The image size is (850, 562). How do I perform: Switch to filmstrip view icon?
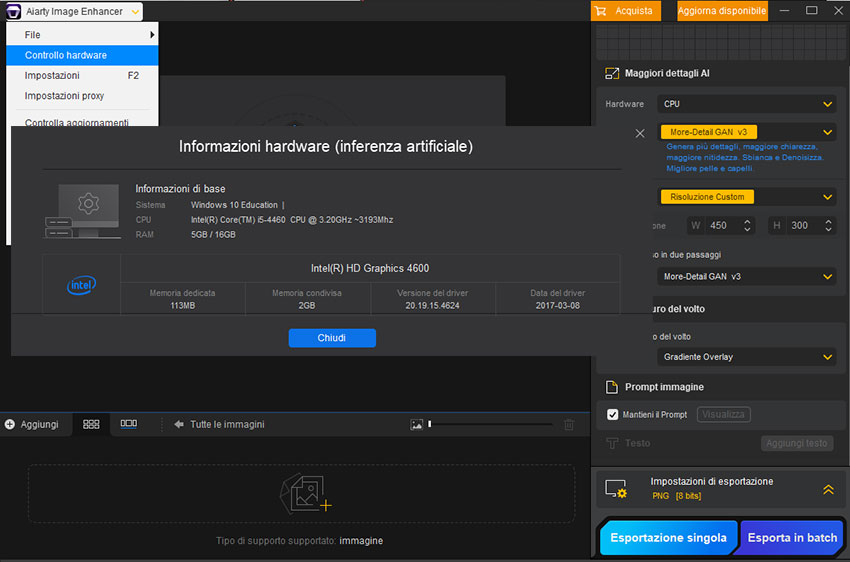pyautogui.click(x=128, y=424)
